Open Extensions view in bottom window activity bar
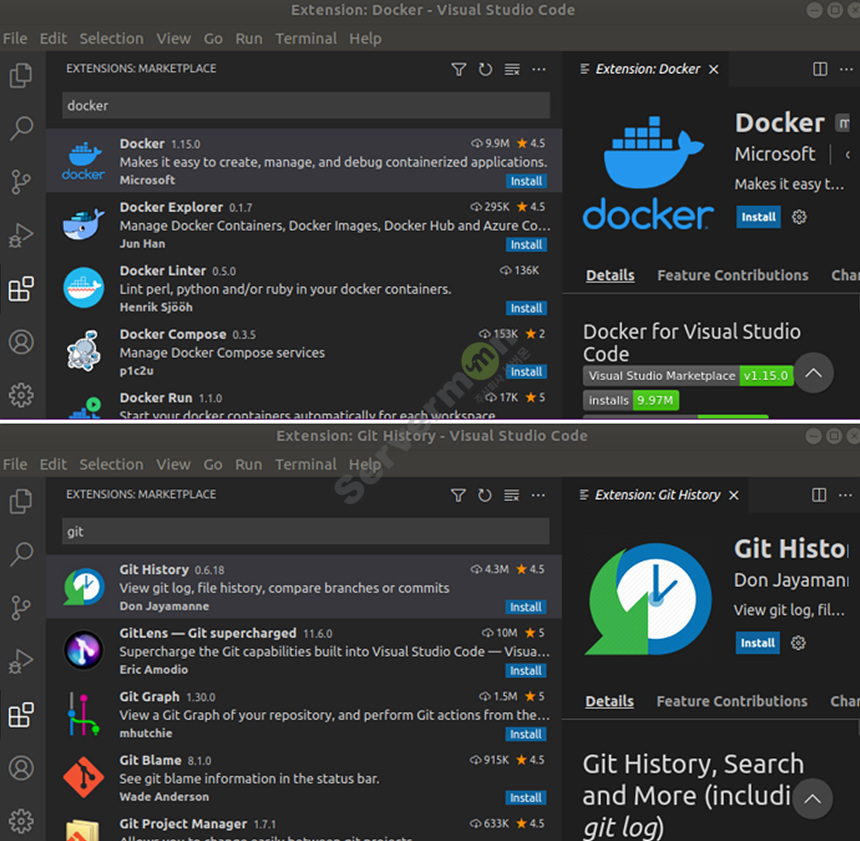This screenshot has width=860, height=841. (21, 714)
